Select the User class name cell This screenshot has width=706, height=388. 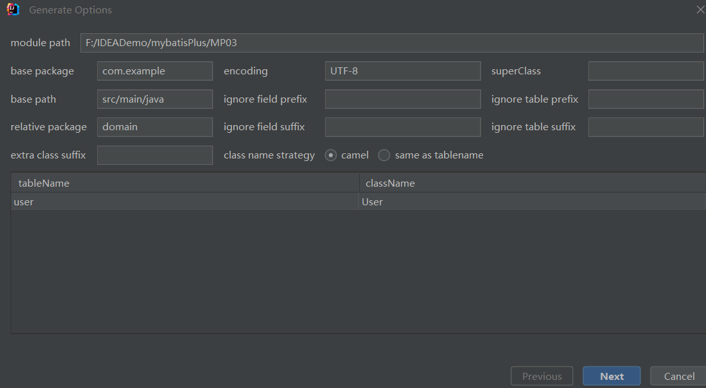pyautogui.click(x=532, y=202)
